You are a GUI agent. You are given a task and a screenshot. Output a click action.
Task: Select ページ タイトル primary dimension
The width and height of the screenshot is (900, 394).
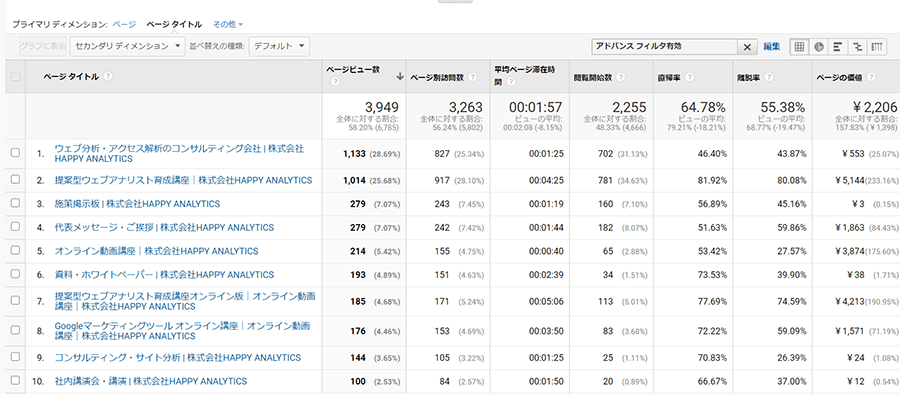pos(174,24)
